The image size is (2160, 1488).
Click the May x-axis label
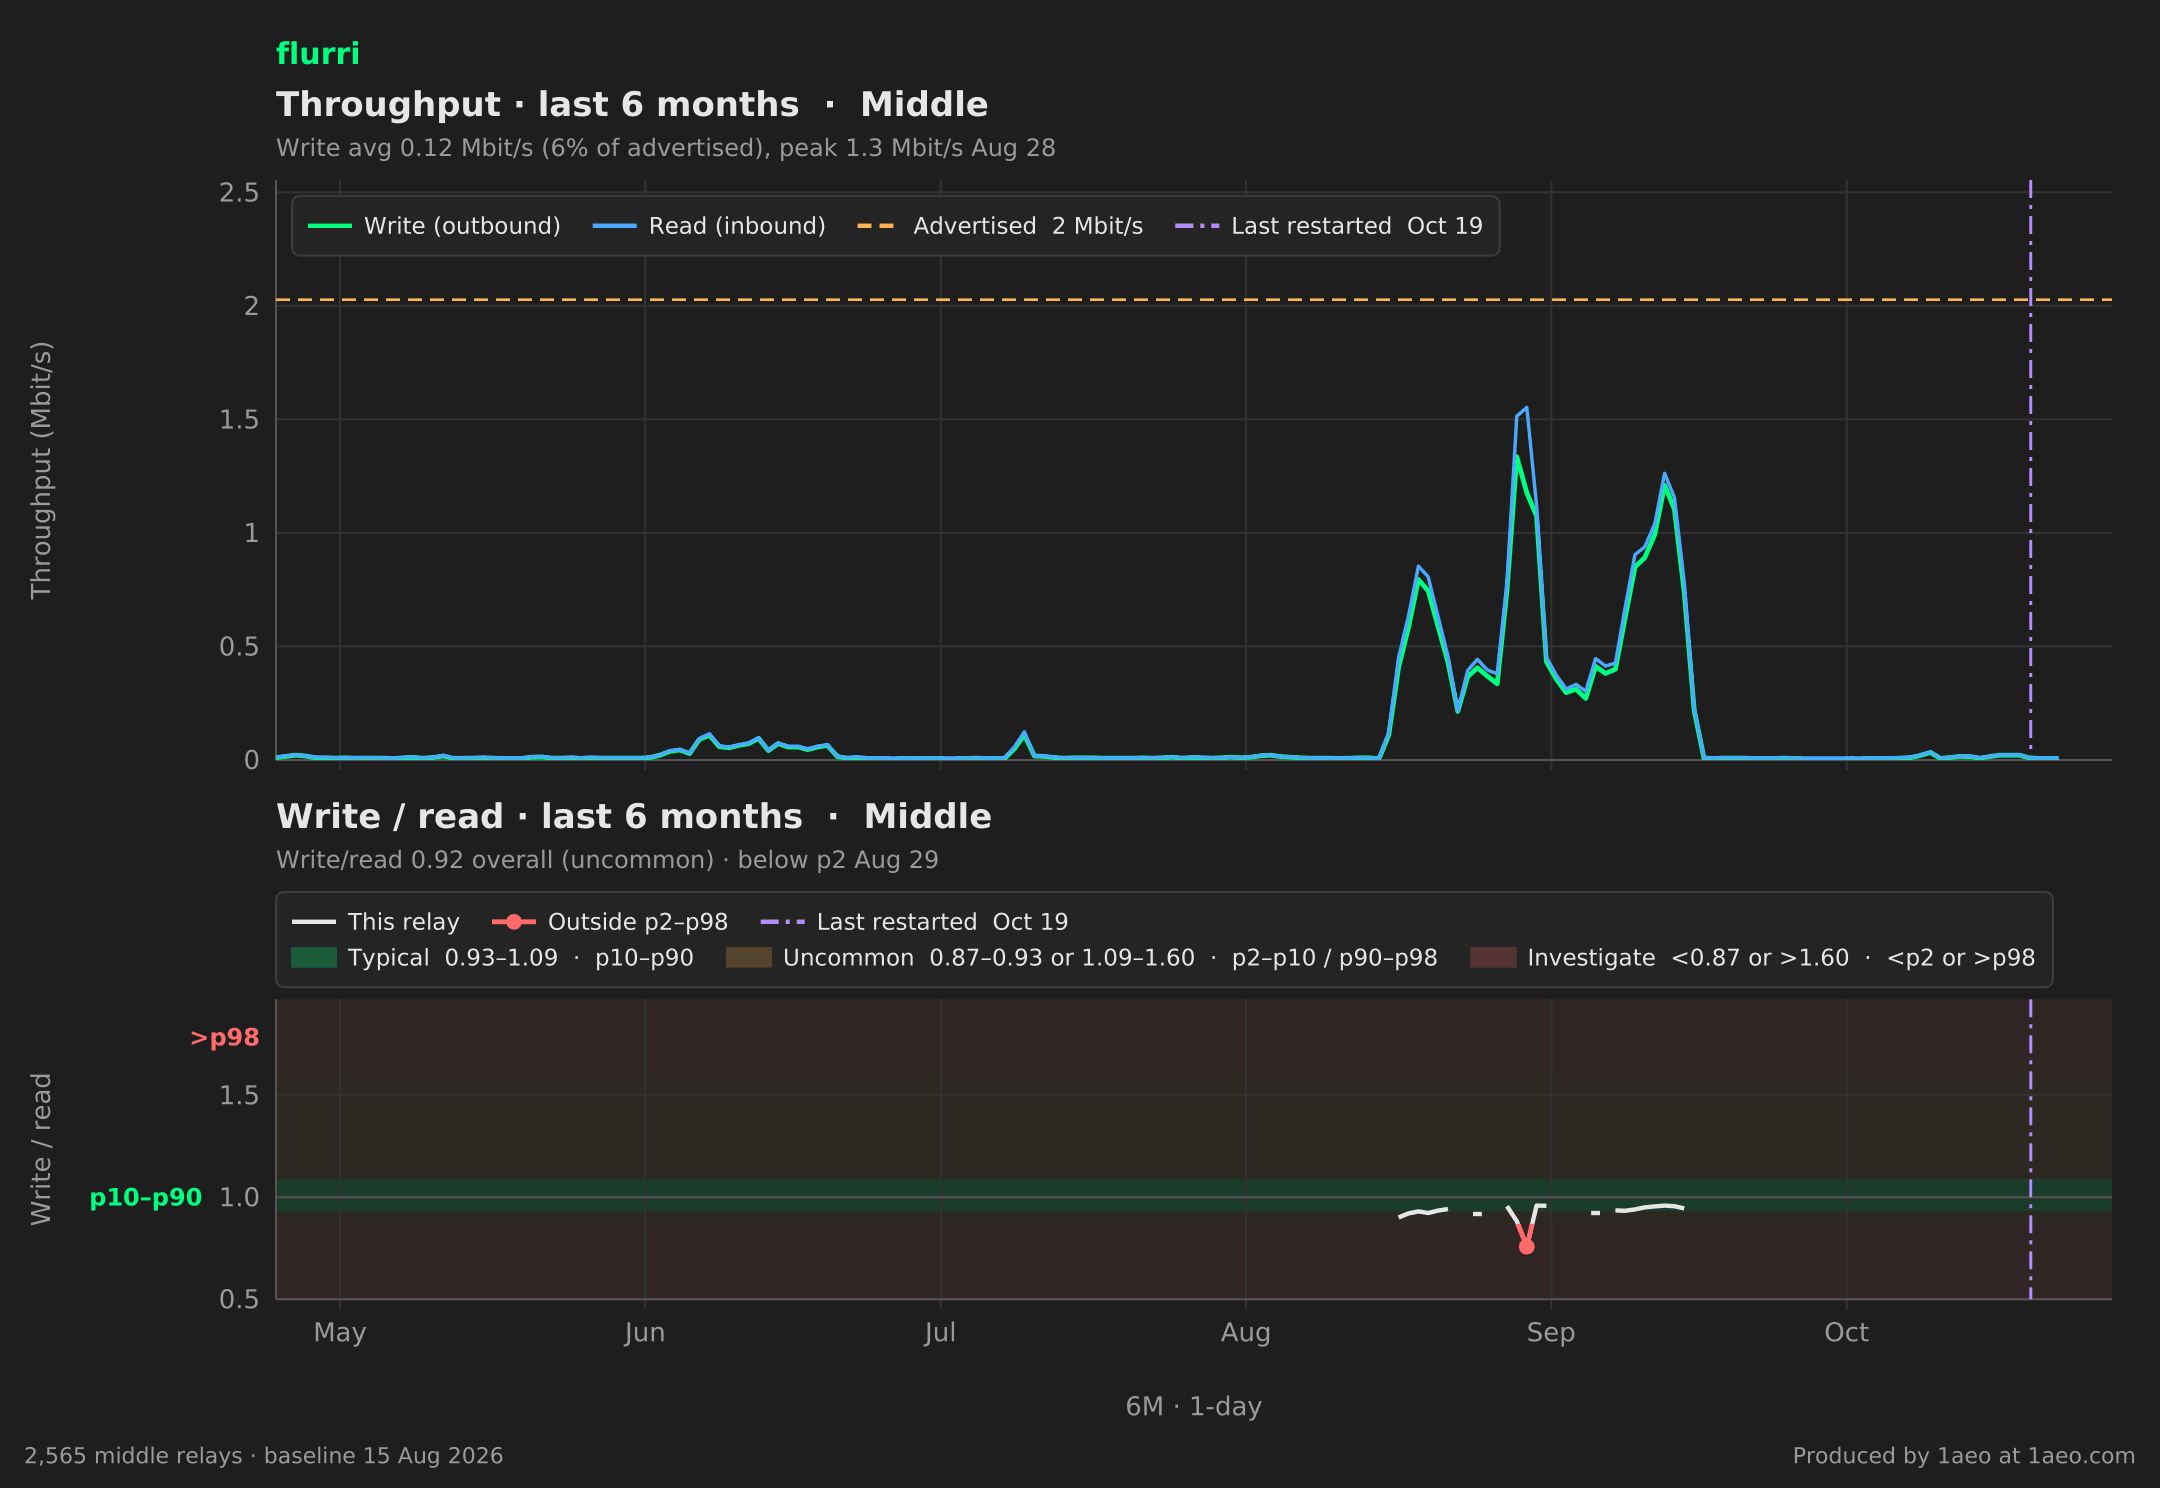(x=340, y=1333)
